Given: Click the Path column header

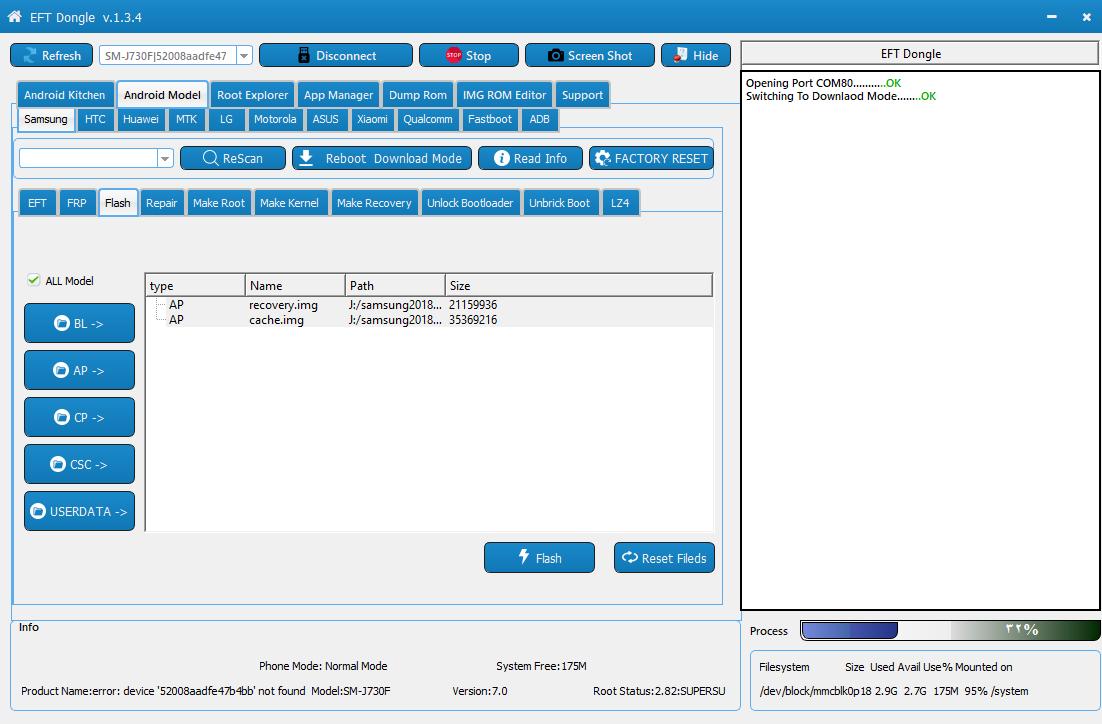Looking at the screenshot, I should click(396, 285).
